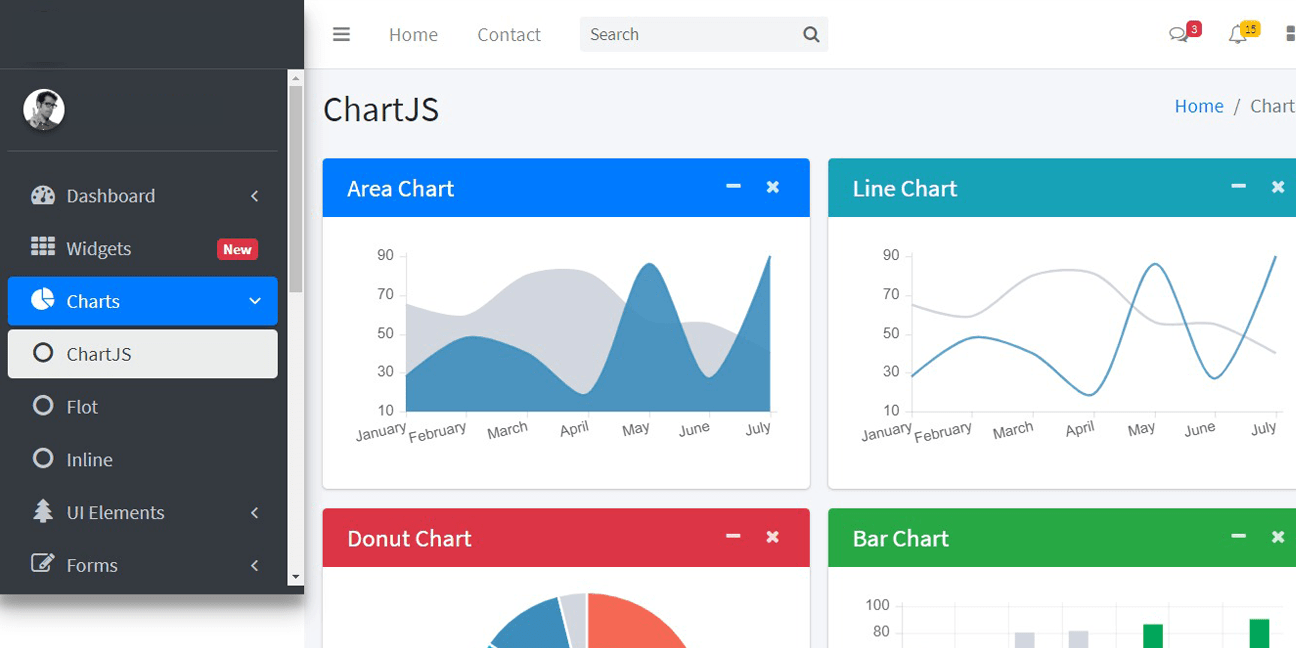Open the Forms menu item
This screenshot has height=648, width=1296.
(x=143, y=565)
